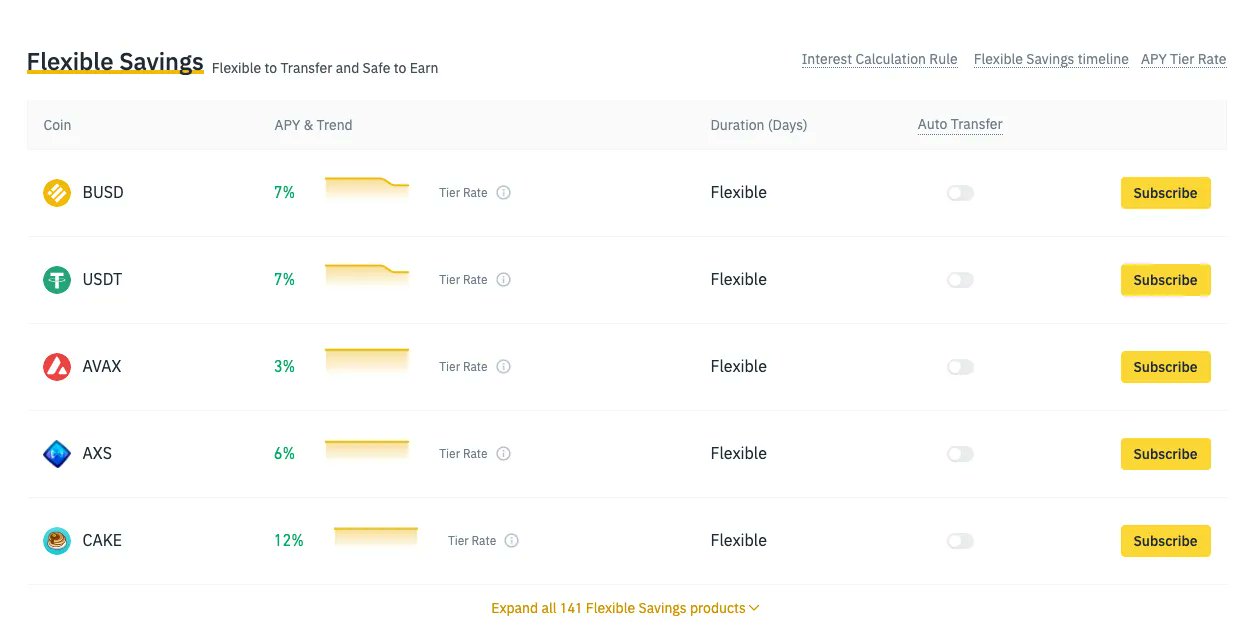Viewport: 1252px width, 629px height.
Task: Click the CAKE coin icon
Action: pos(57,540)
